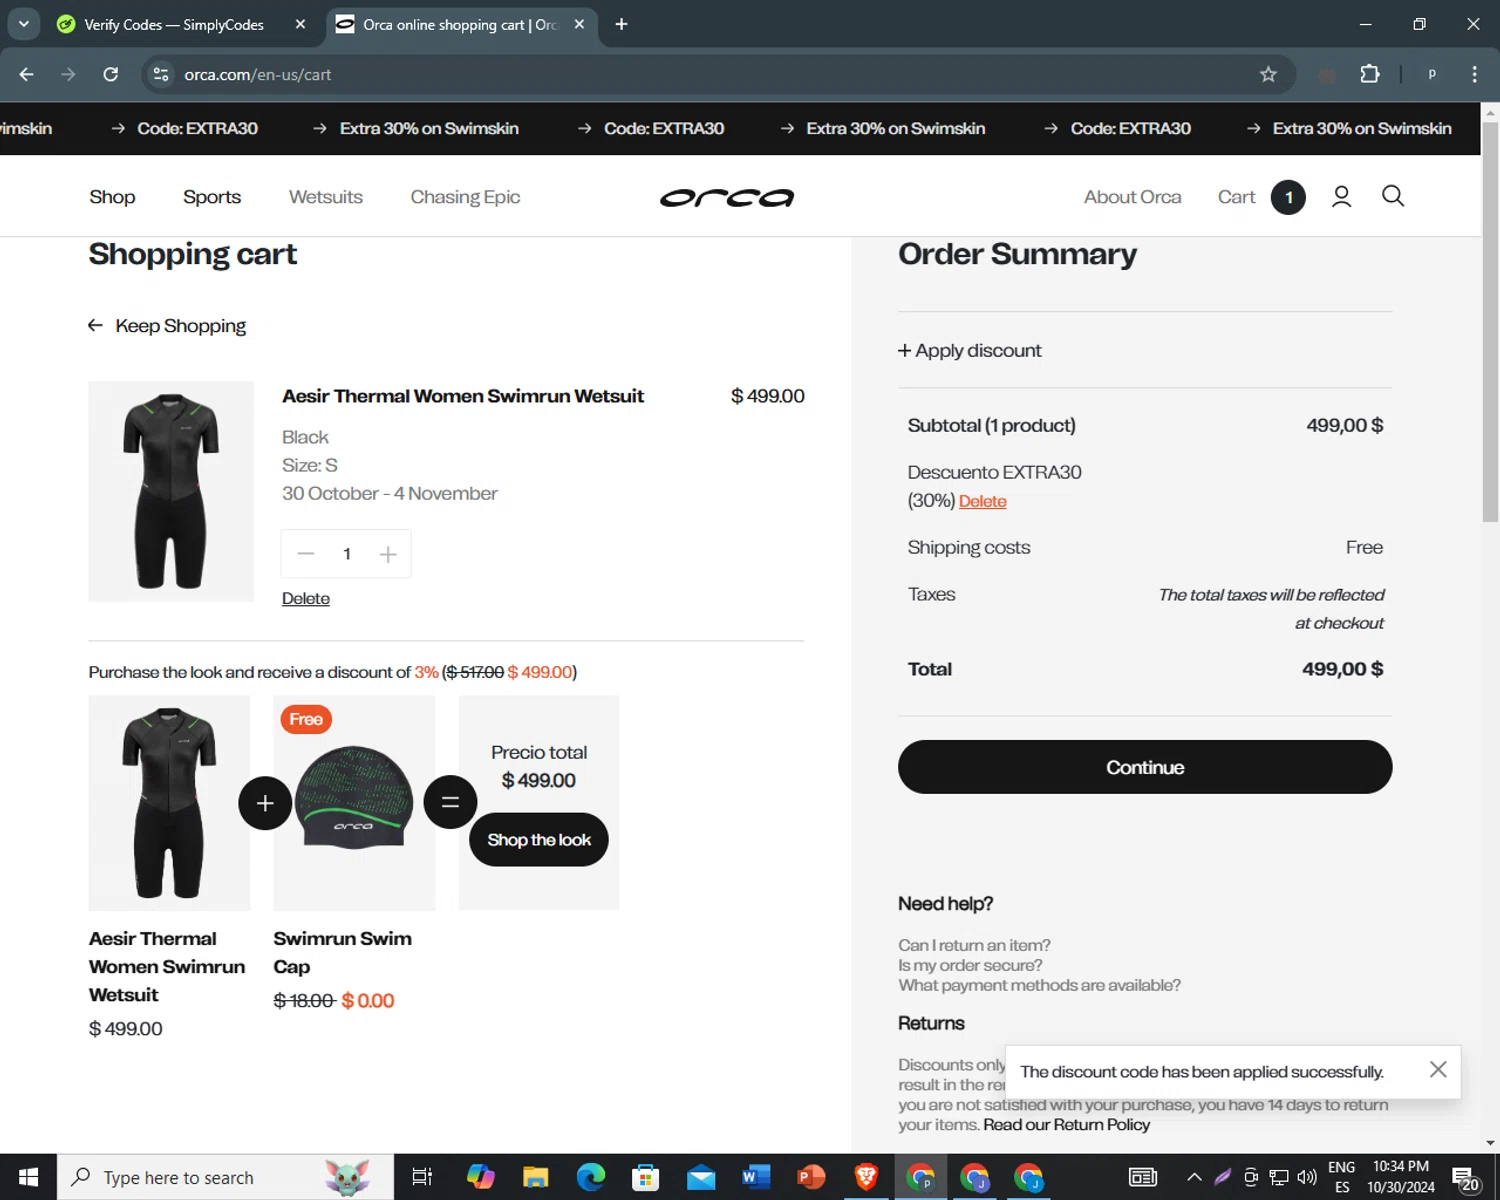
Task: Go back in browser history
Action: click(27, 74)
